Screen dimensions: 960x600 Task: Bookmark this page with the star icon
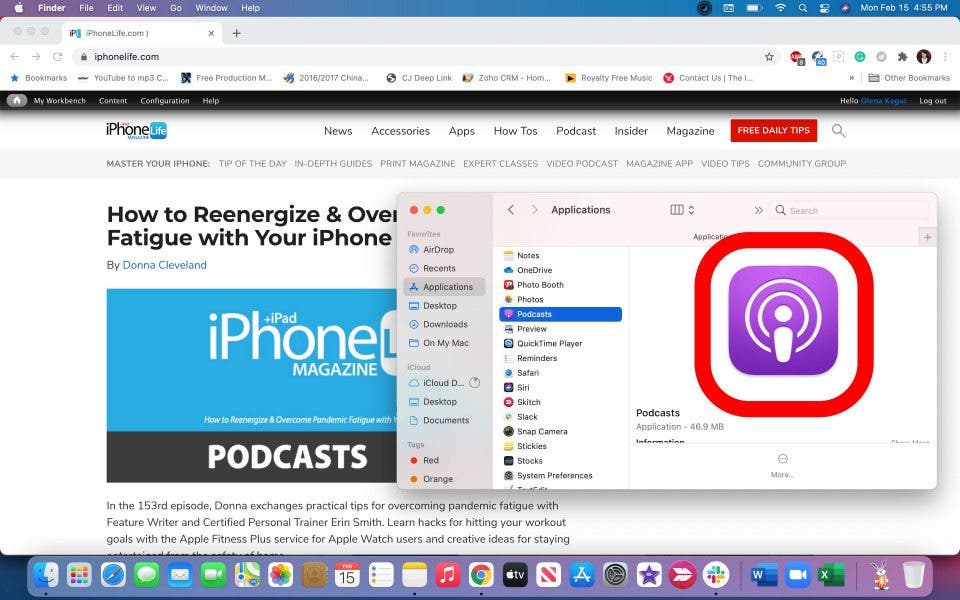coord(769,57)
